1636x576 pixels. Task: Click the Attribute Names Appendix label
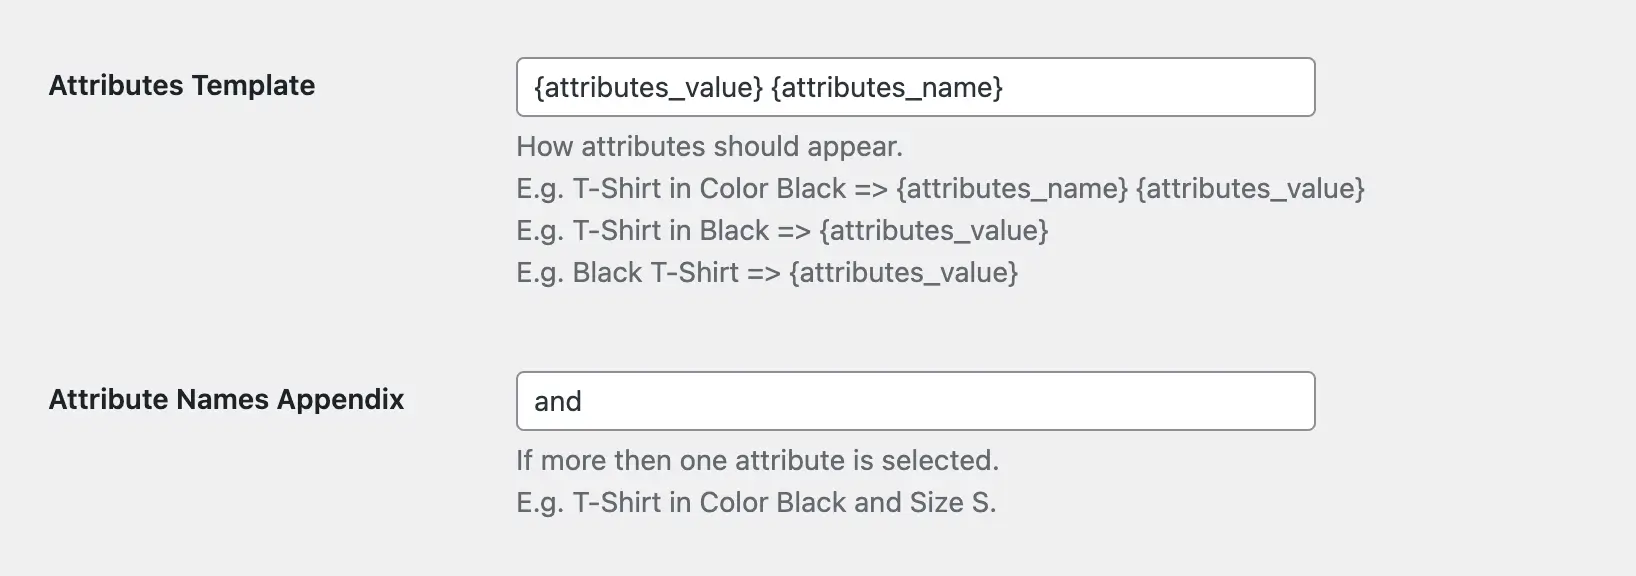[x=226, y=399]
